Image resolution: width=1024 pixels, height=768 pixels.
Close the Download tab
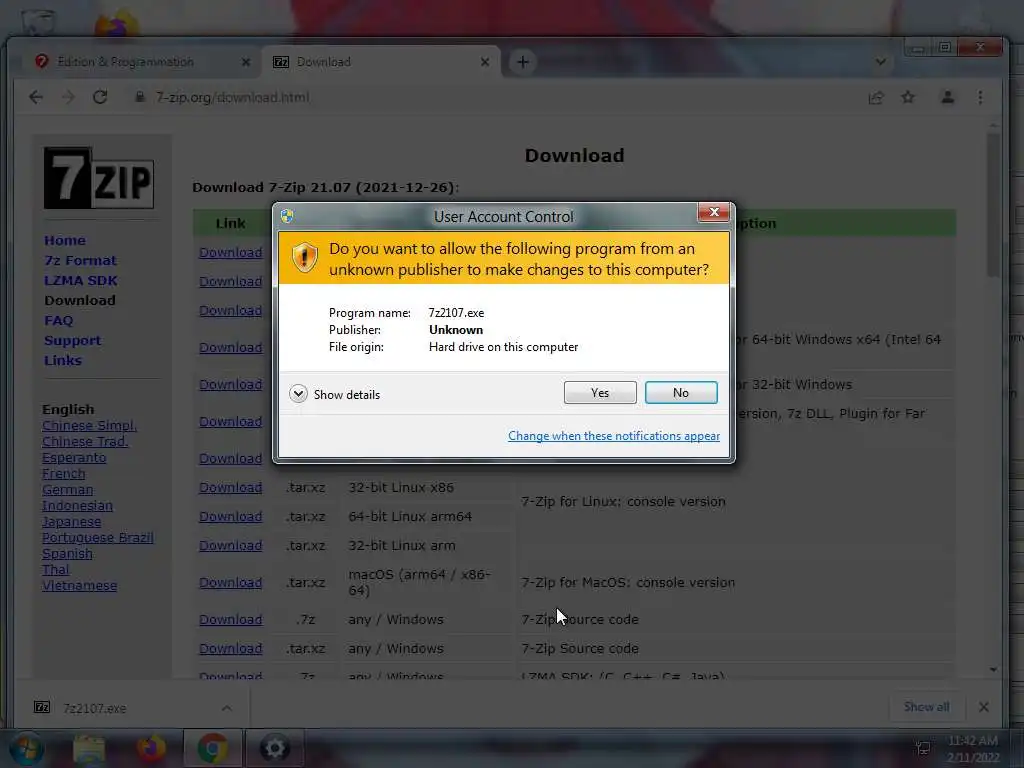click(x=485, y=62)
